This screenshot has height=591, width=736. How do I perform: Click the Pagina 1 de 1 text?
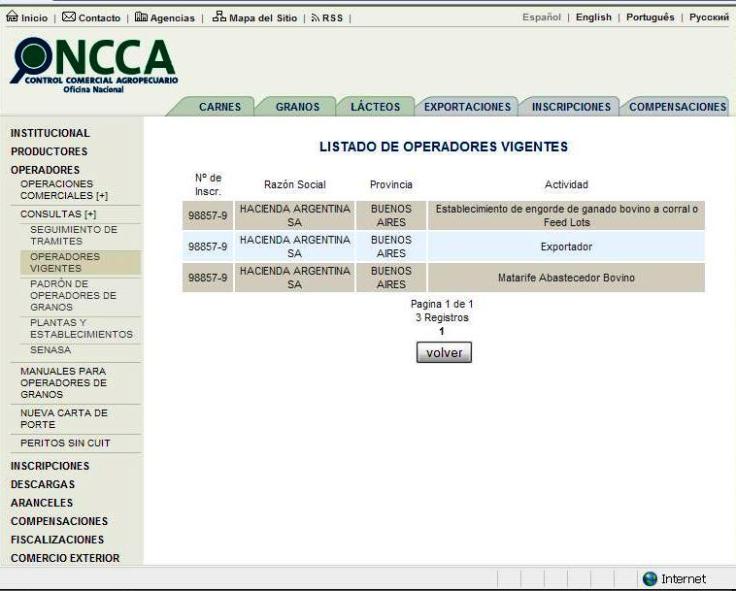(442, 304)
